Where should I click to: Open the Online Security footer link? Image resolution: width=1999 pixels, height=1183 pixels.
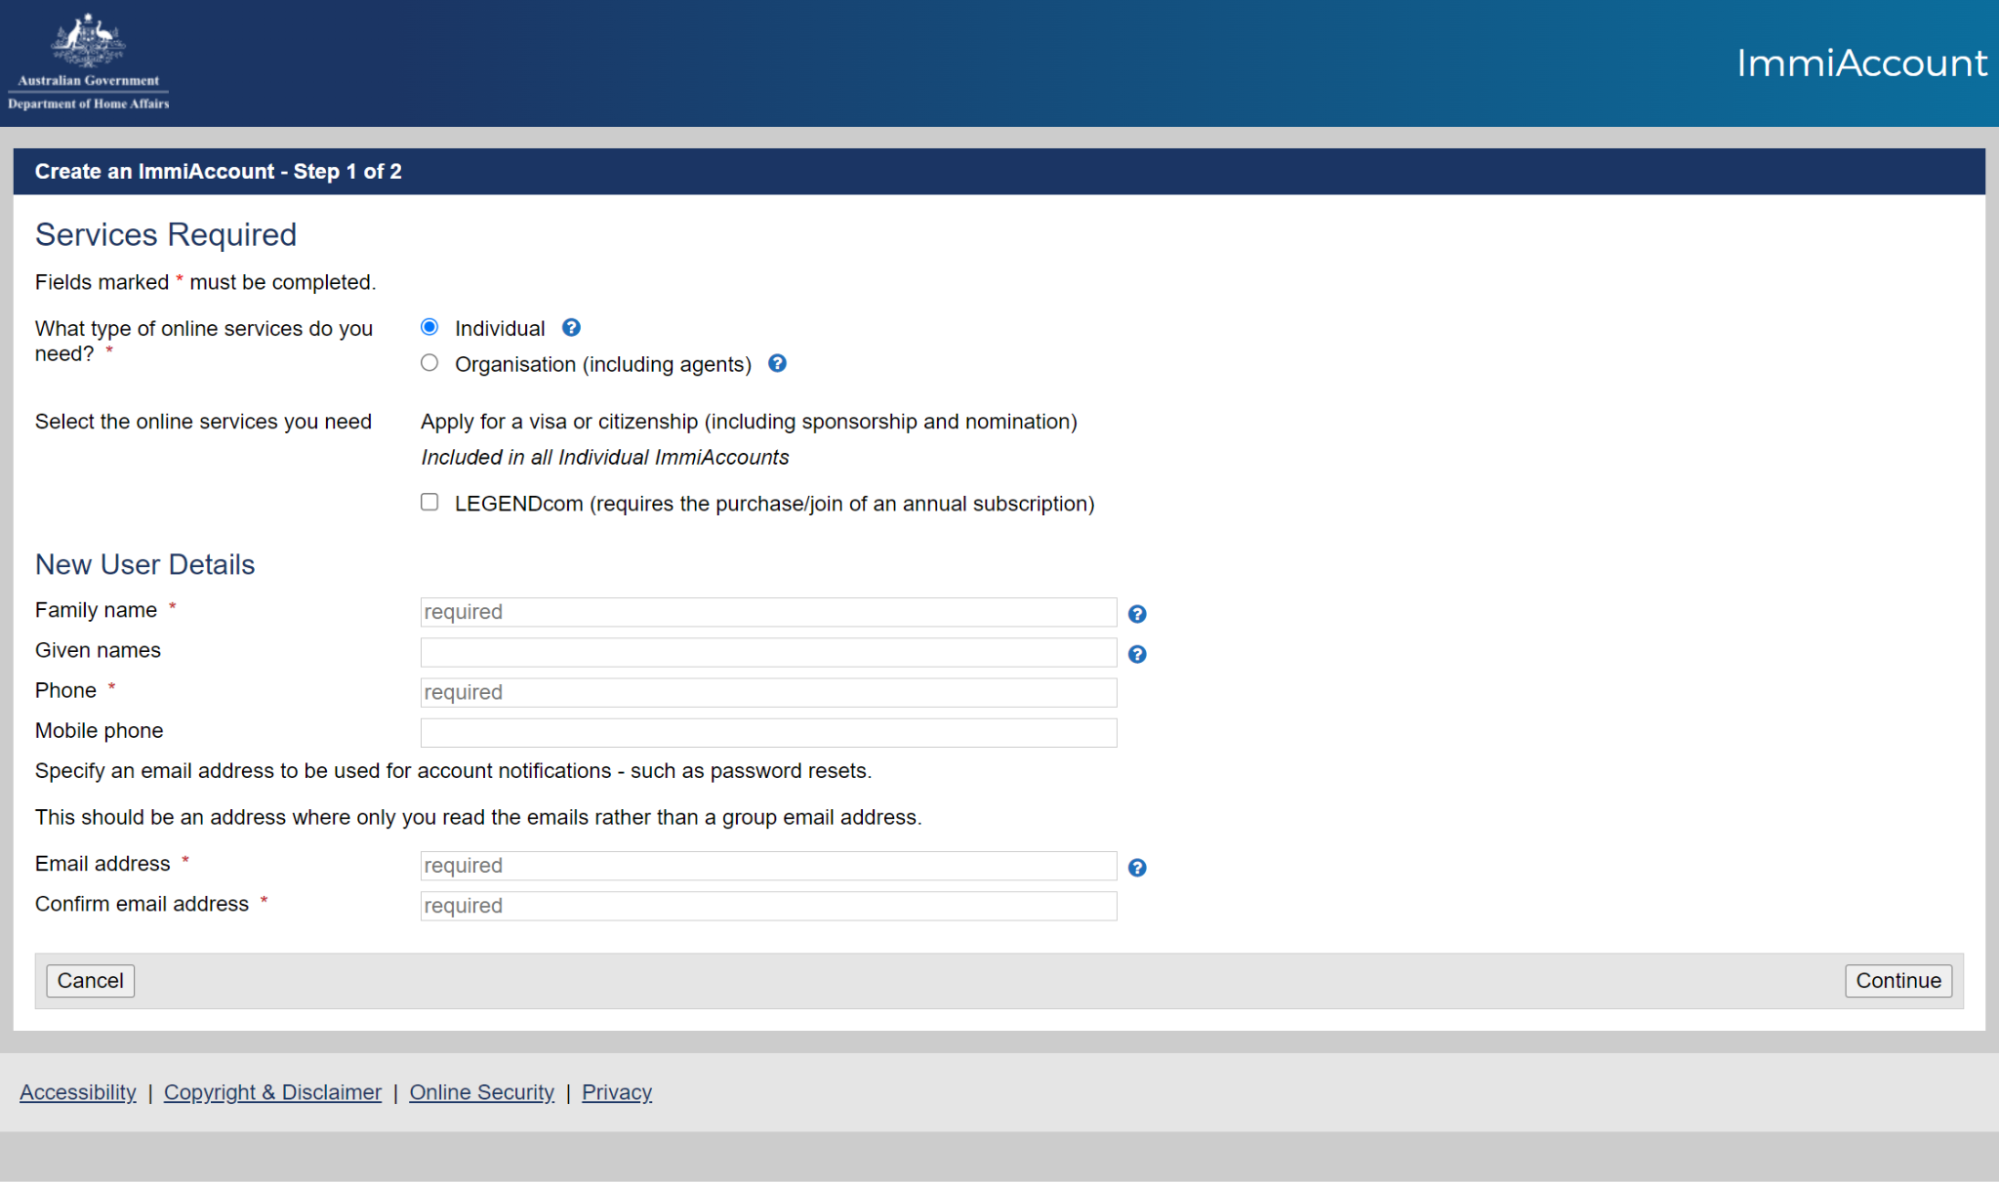click(x=481, y=1092)
